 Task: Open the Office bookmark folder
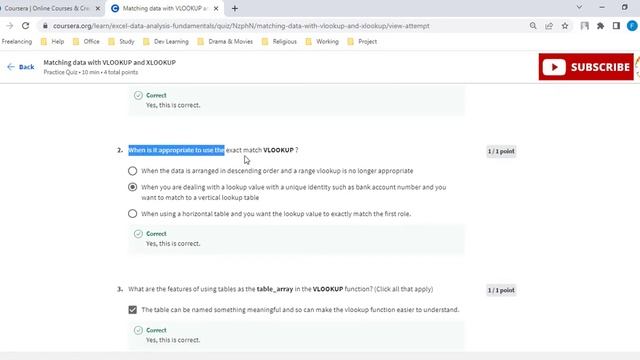click(86, 41)
